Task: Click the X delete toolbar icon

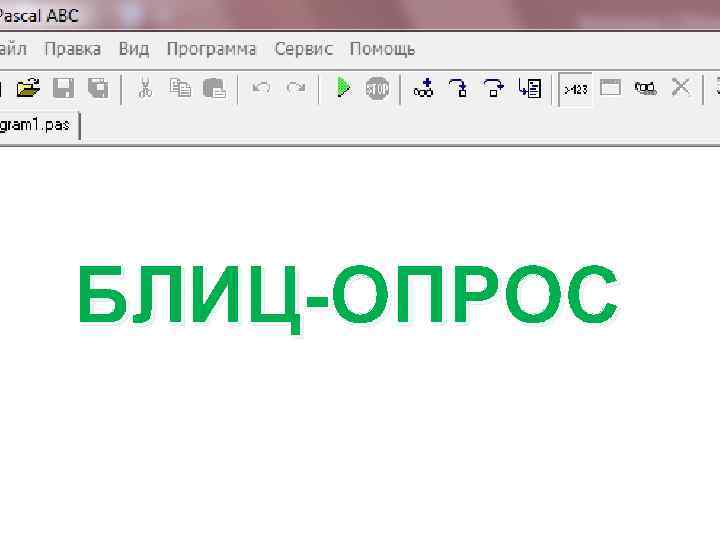Action: pos(681,87)
